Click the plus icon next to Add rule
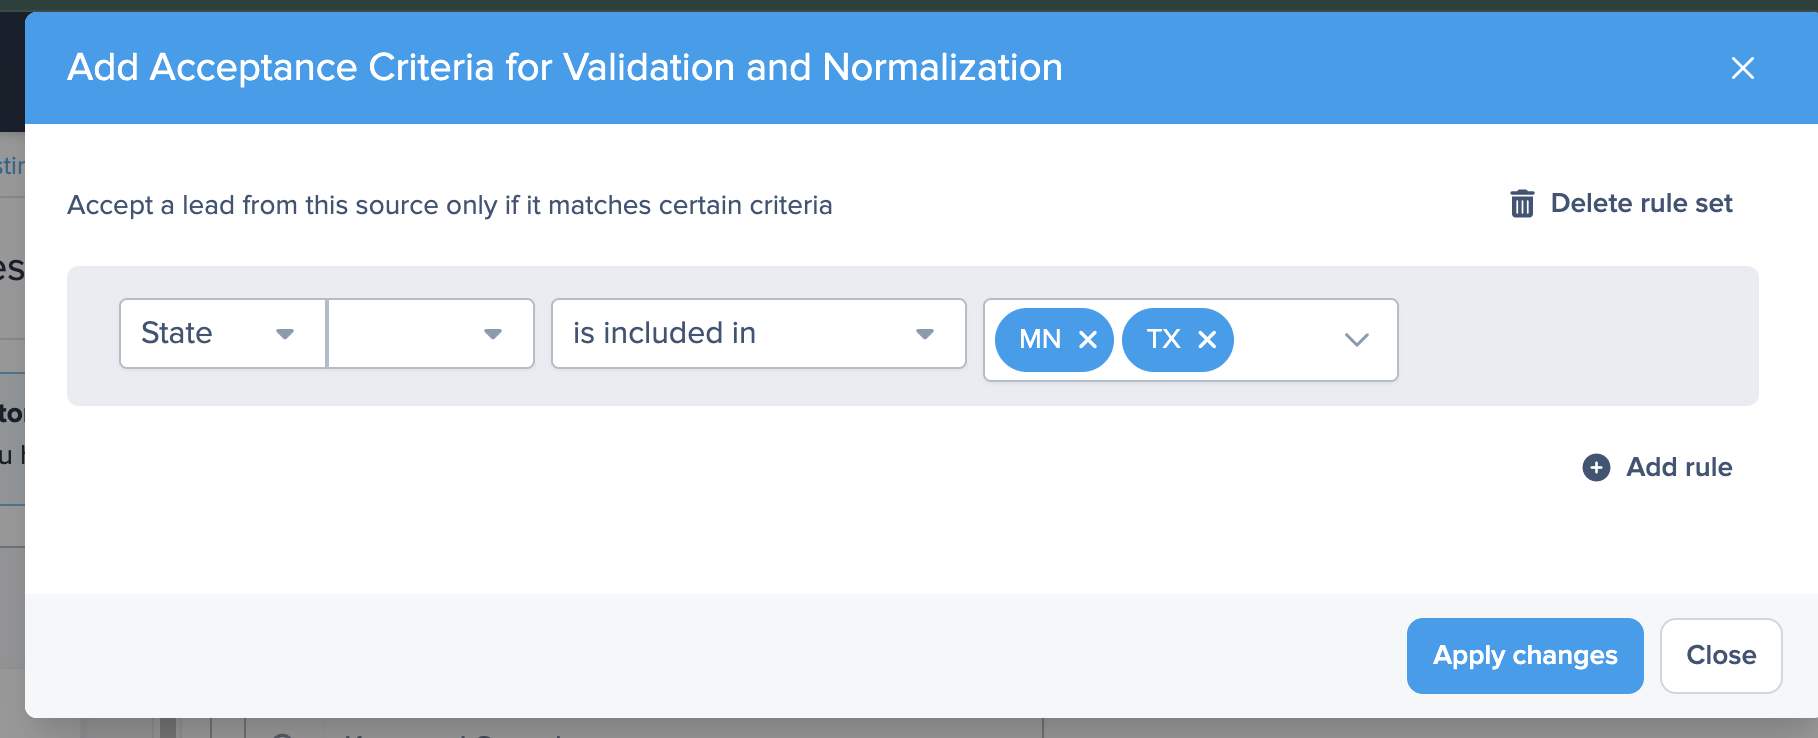This screenshot has height=738, width=1818. point(1596,467)
